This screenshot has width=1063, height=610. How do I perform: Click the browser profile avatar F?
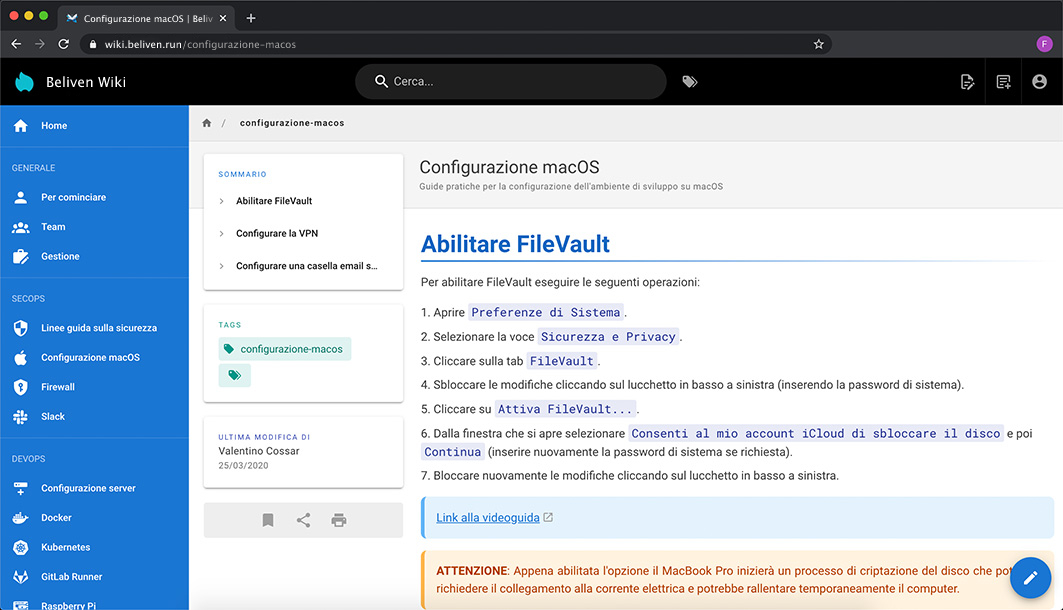(x=1045, y=44)
